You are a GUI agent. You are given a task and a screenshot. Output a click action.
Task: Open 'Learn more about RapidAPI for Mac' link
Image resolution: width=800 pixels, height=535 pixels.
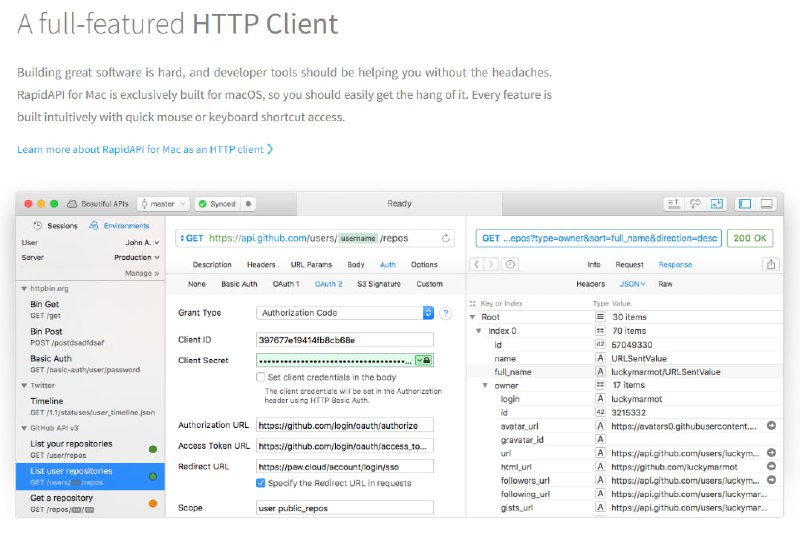coord(145,149)
